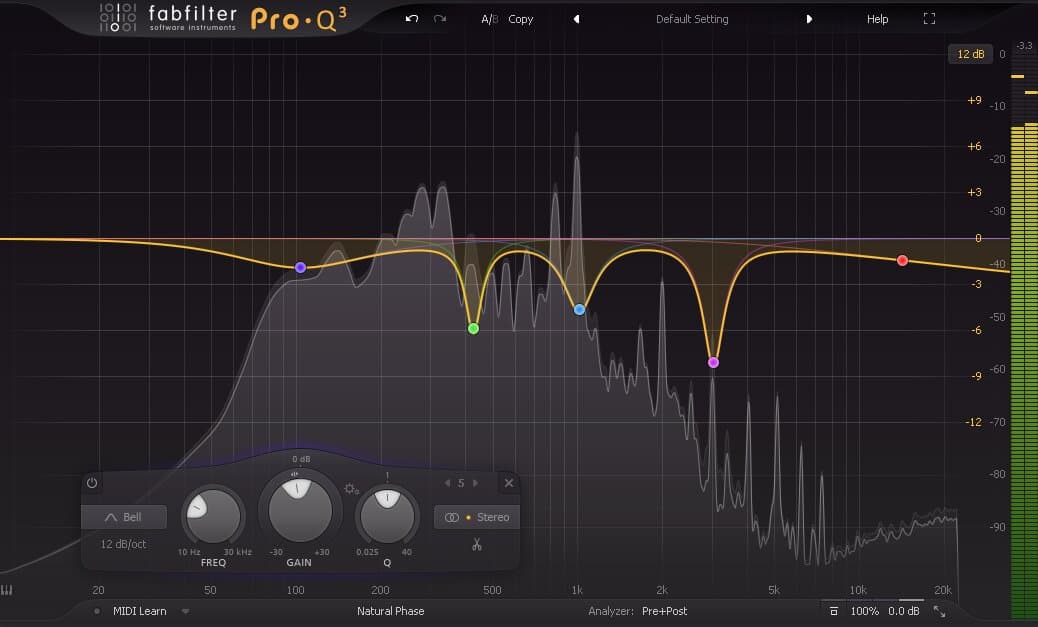Image resolution: width=1038 pixels, height=627 pixels.
Task: Click the FREQ knob
Action: coord(213,516)
